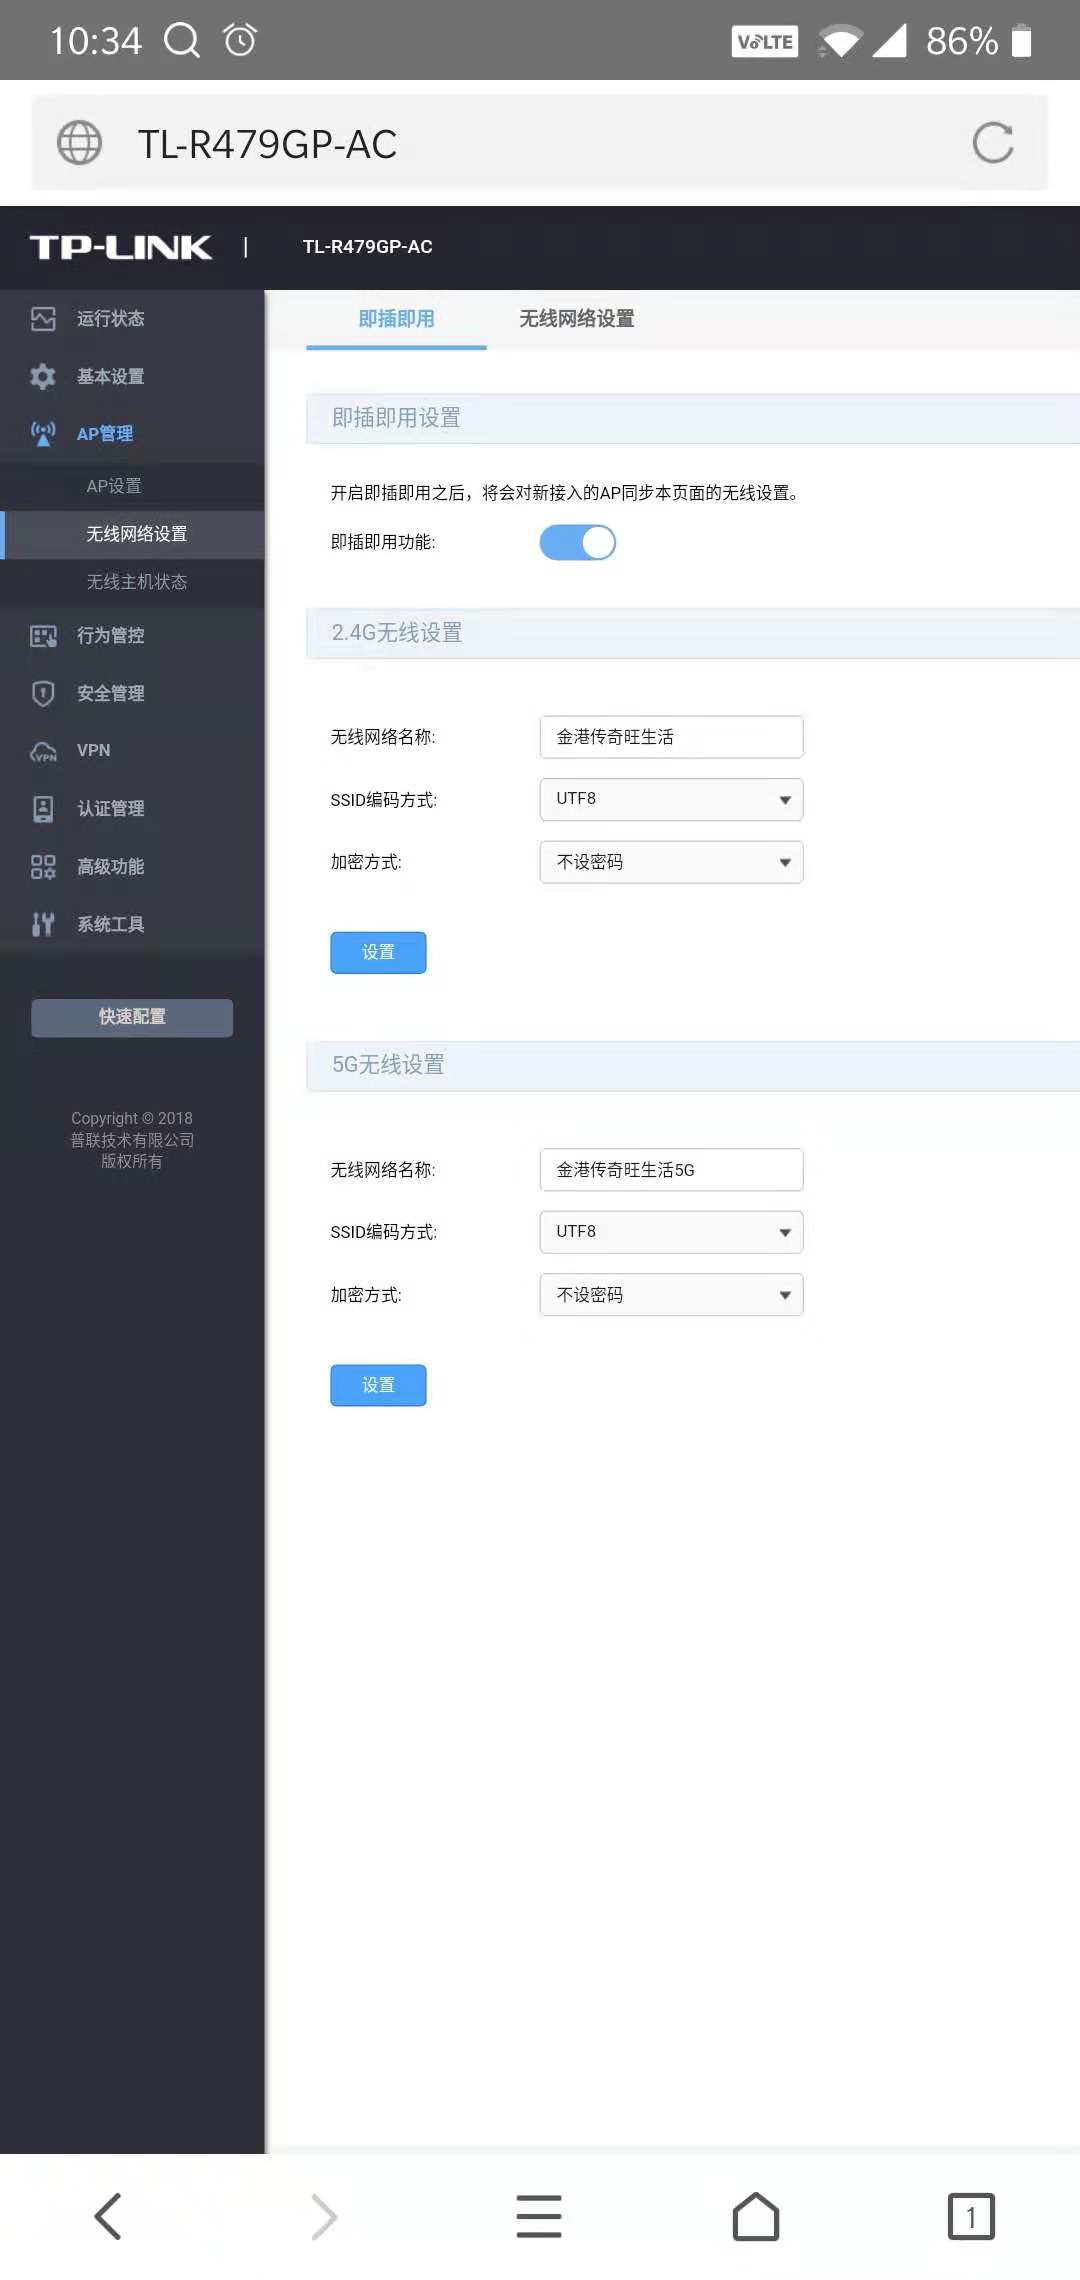This screenshot has width=1080, height=2280.
Task: Click the 系统工具 tools icon
Action: click(43, 924)
